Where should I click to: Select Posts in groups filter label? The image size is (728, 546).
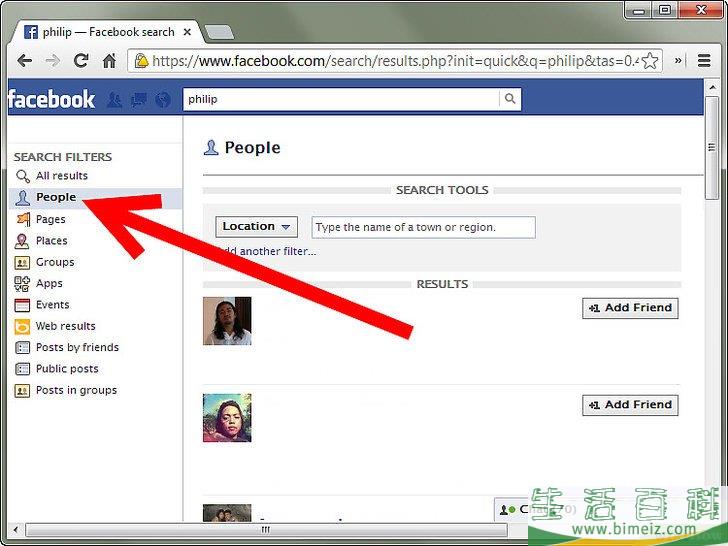tap(76, 390)
